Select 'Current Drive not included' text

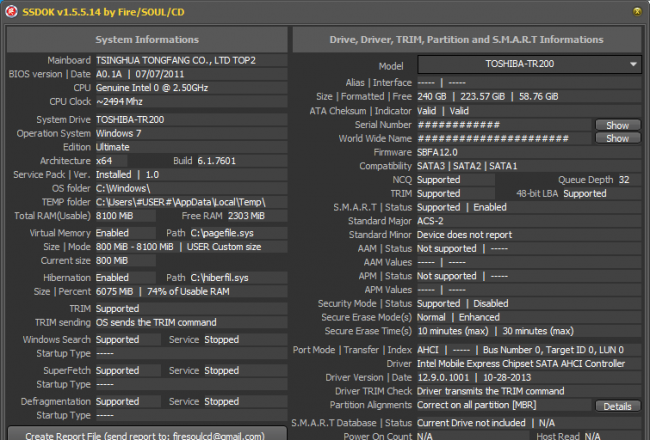click(471, 423)
